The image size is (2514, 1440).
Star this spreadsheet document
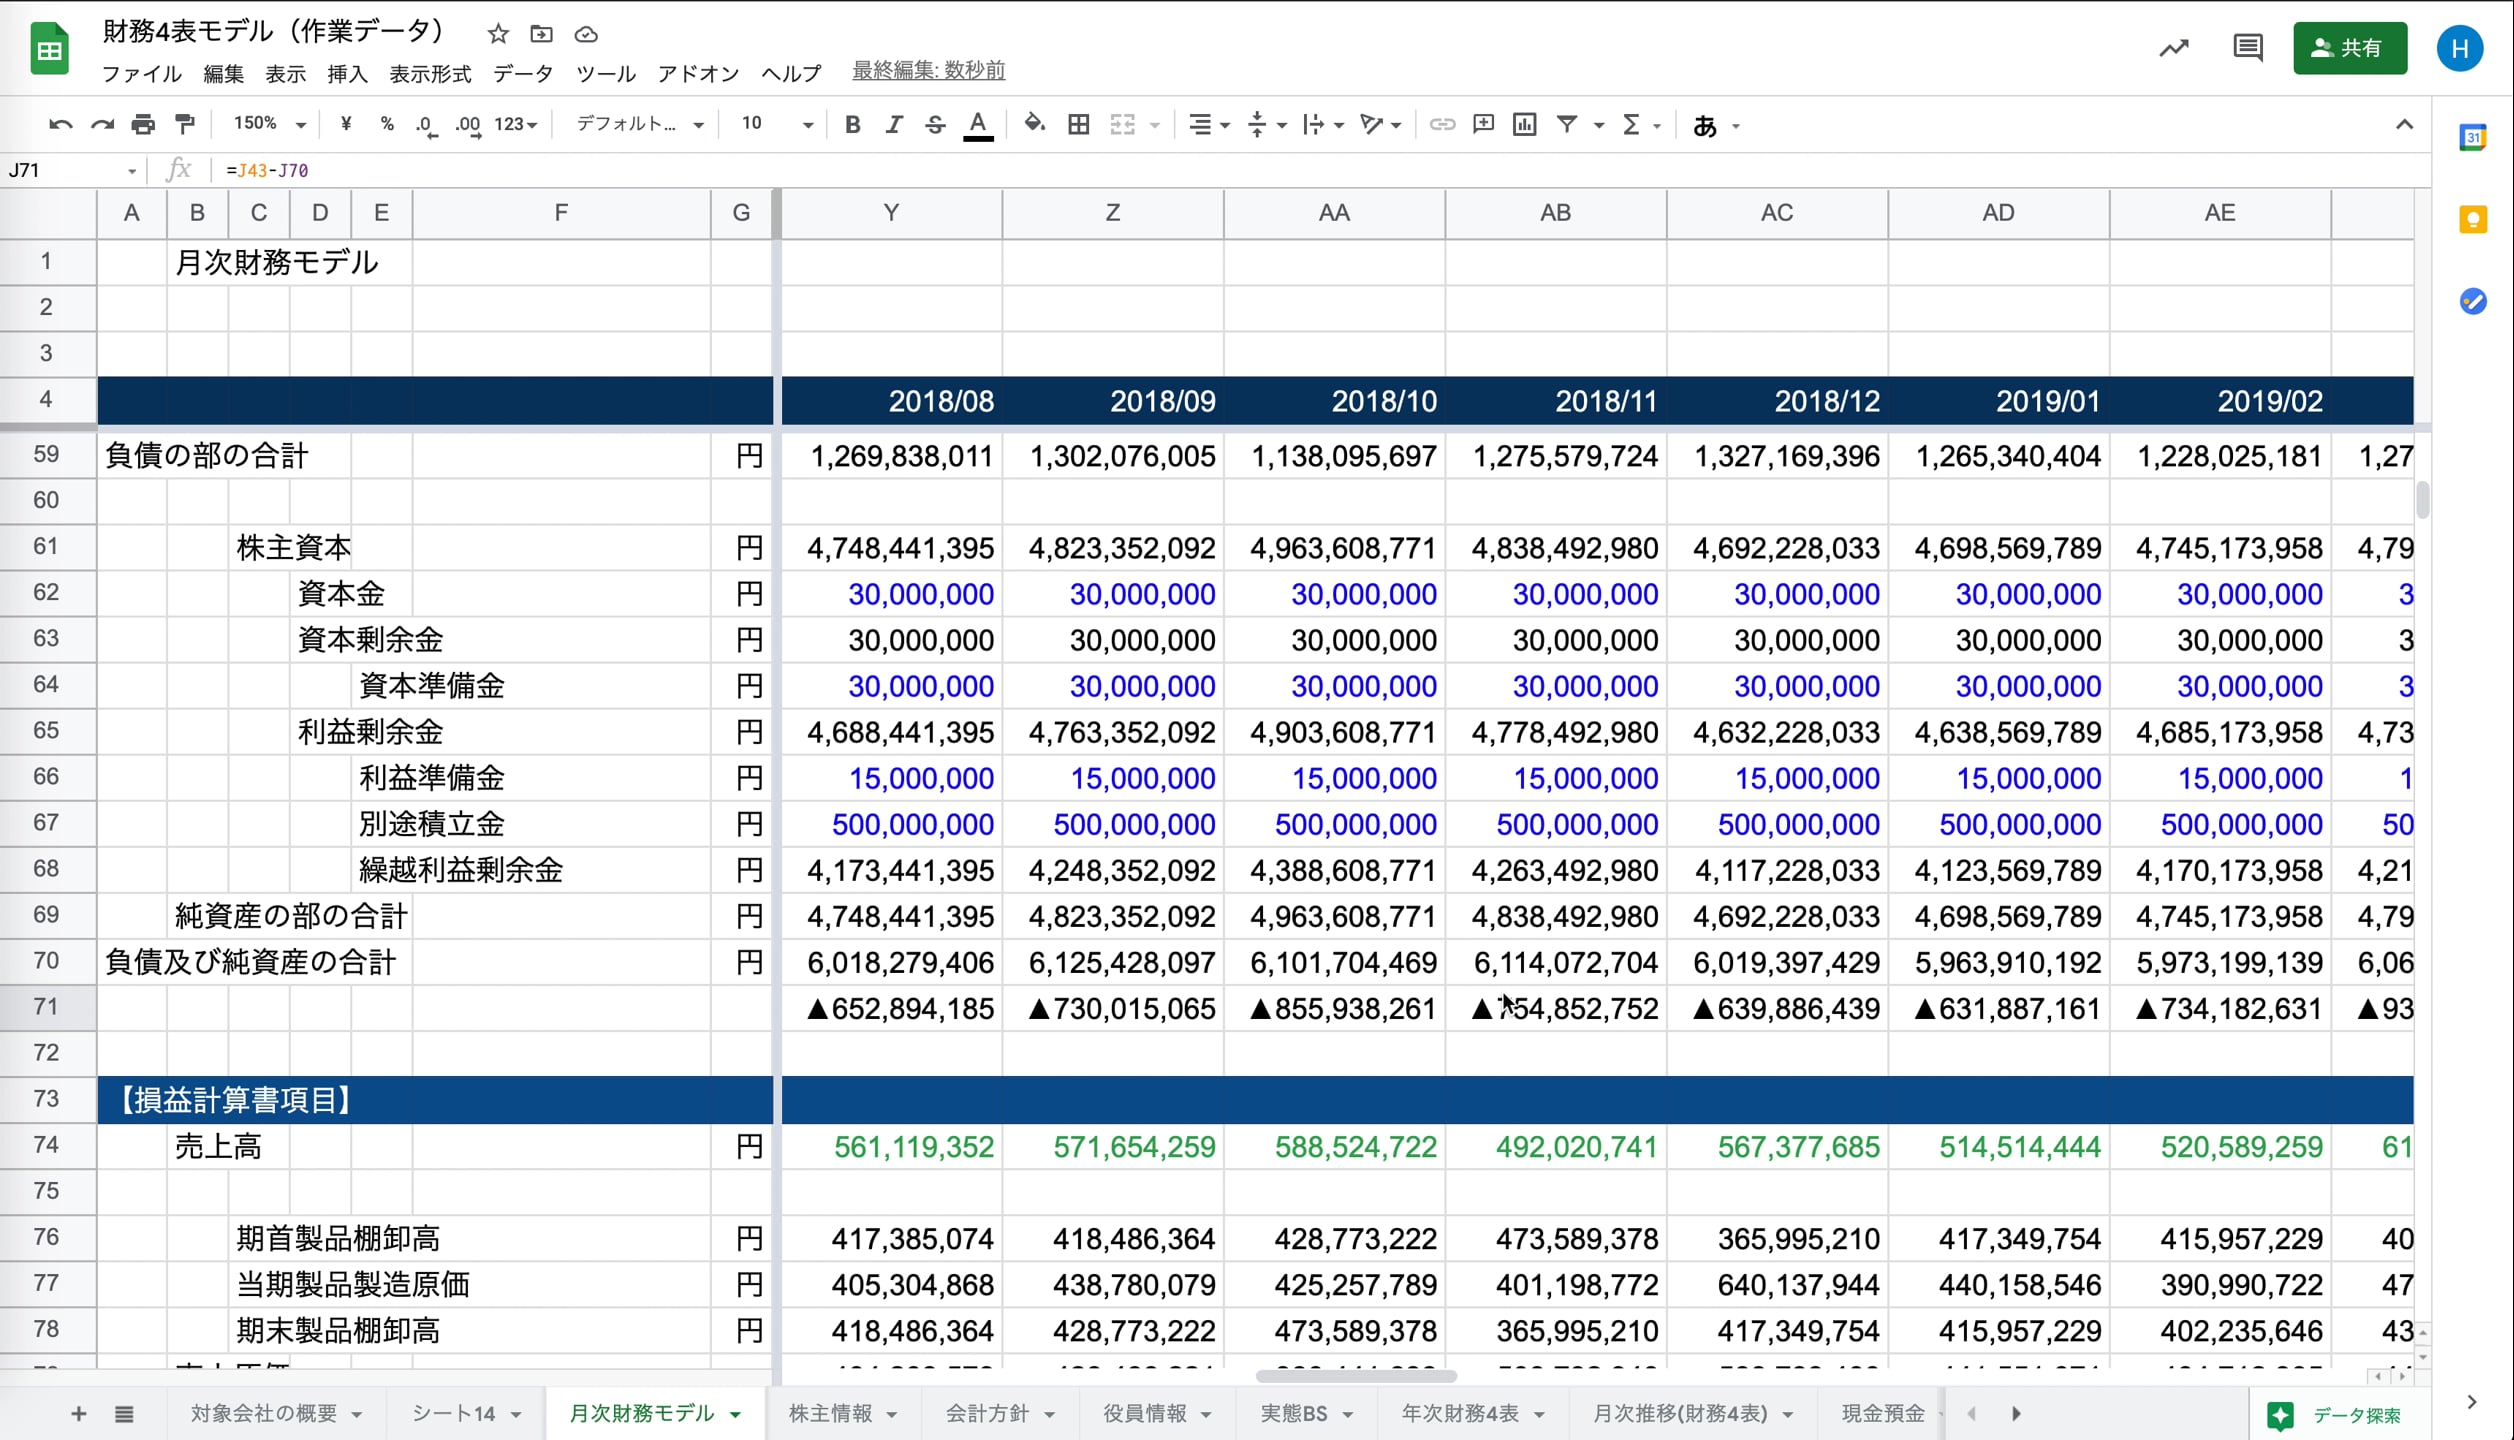[498, 34]
